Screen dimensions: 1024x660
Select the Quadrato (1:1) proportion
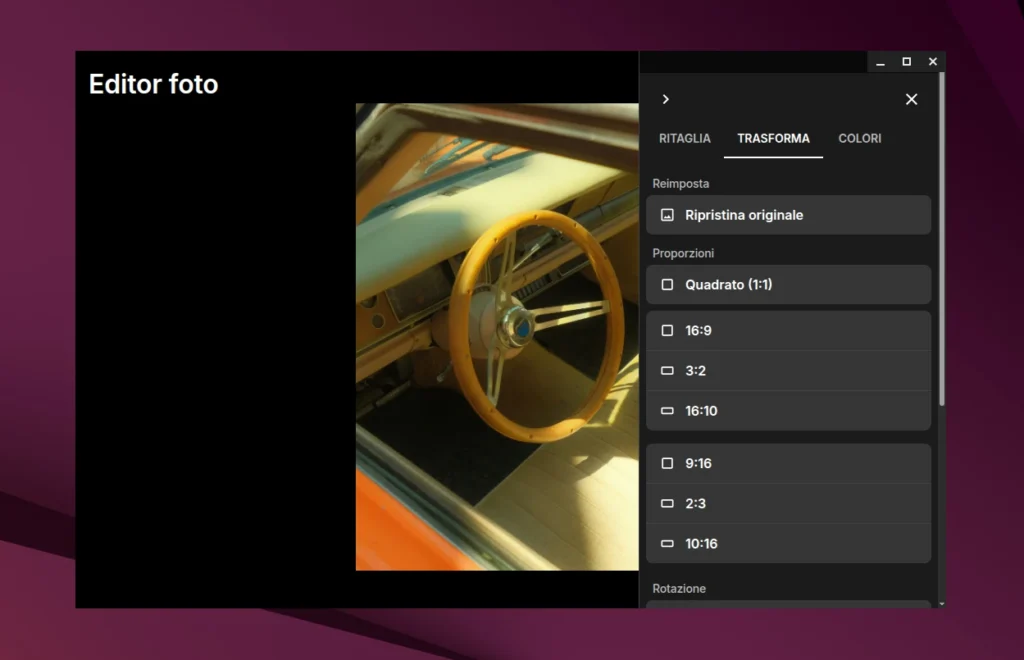[x=788, y=284]
